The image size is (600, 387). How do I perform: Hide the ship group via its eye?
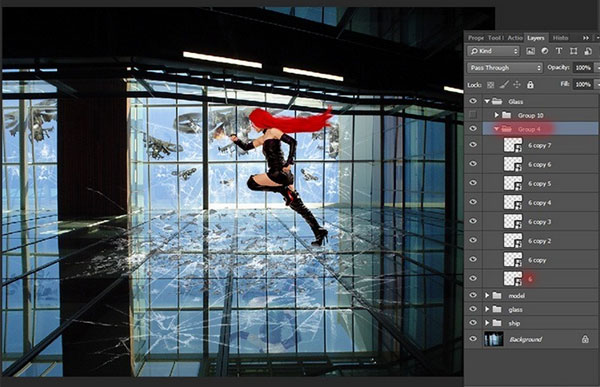(473, 323)
